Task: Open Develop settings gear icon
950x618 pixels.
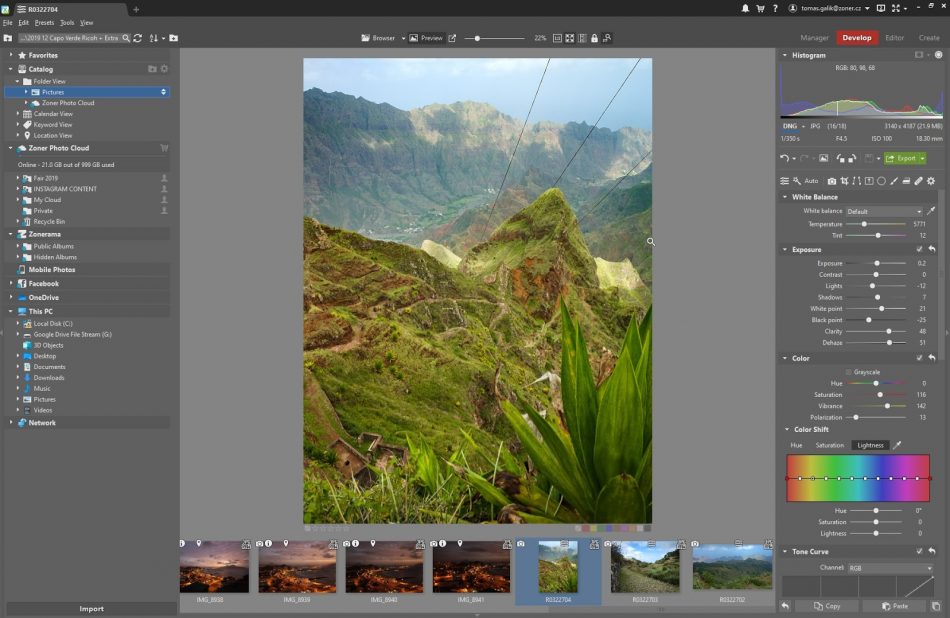Action: click(931, 181)
